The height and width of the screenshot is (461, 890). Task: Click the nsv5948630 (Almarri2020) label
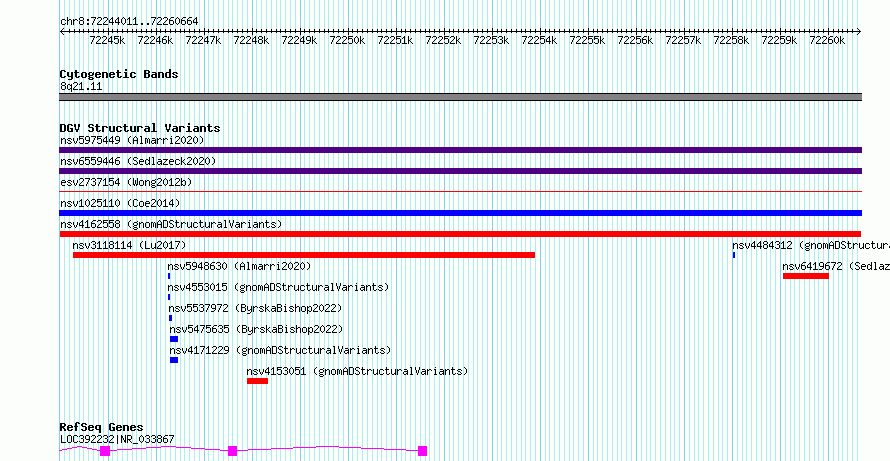(x=239, y=266)
